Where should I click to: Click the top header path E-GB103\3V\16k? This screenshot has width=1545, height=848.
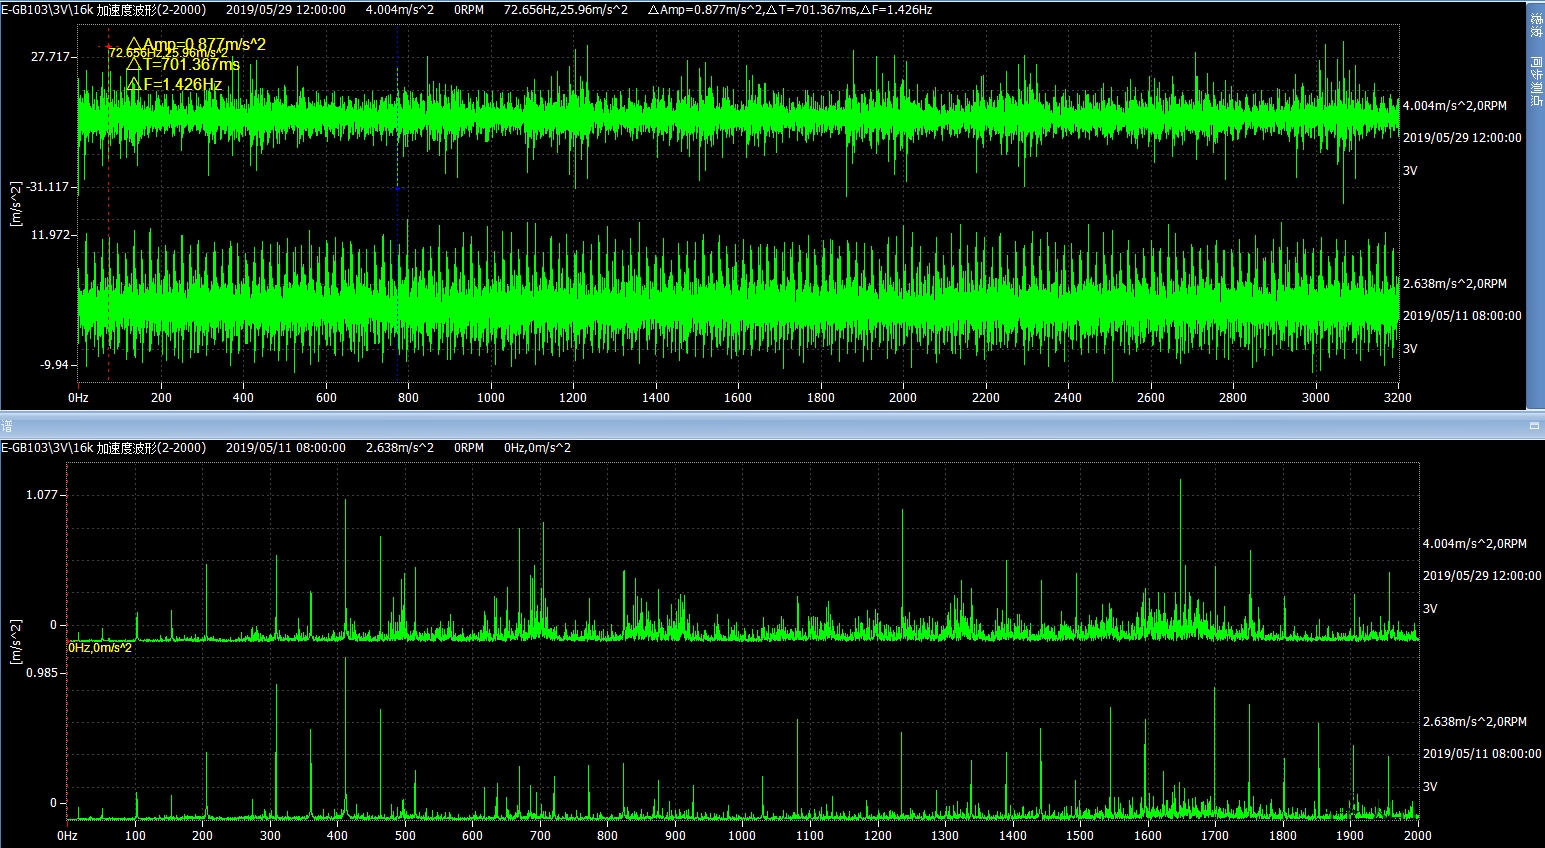(47, 10)
